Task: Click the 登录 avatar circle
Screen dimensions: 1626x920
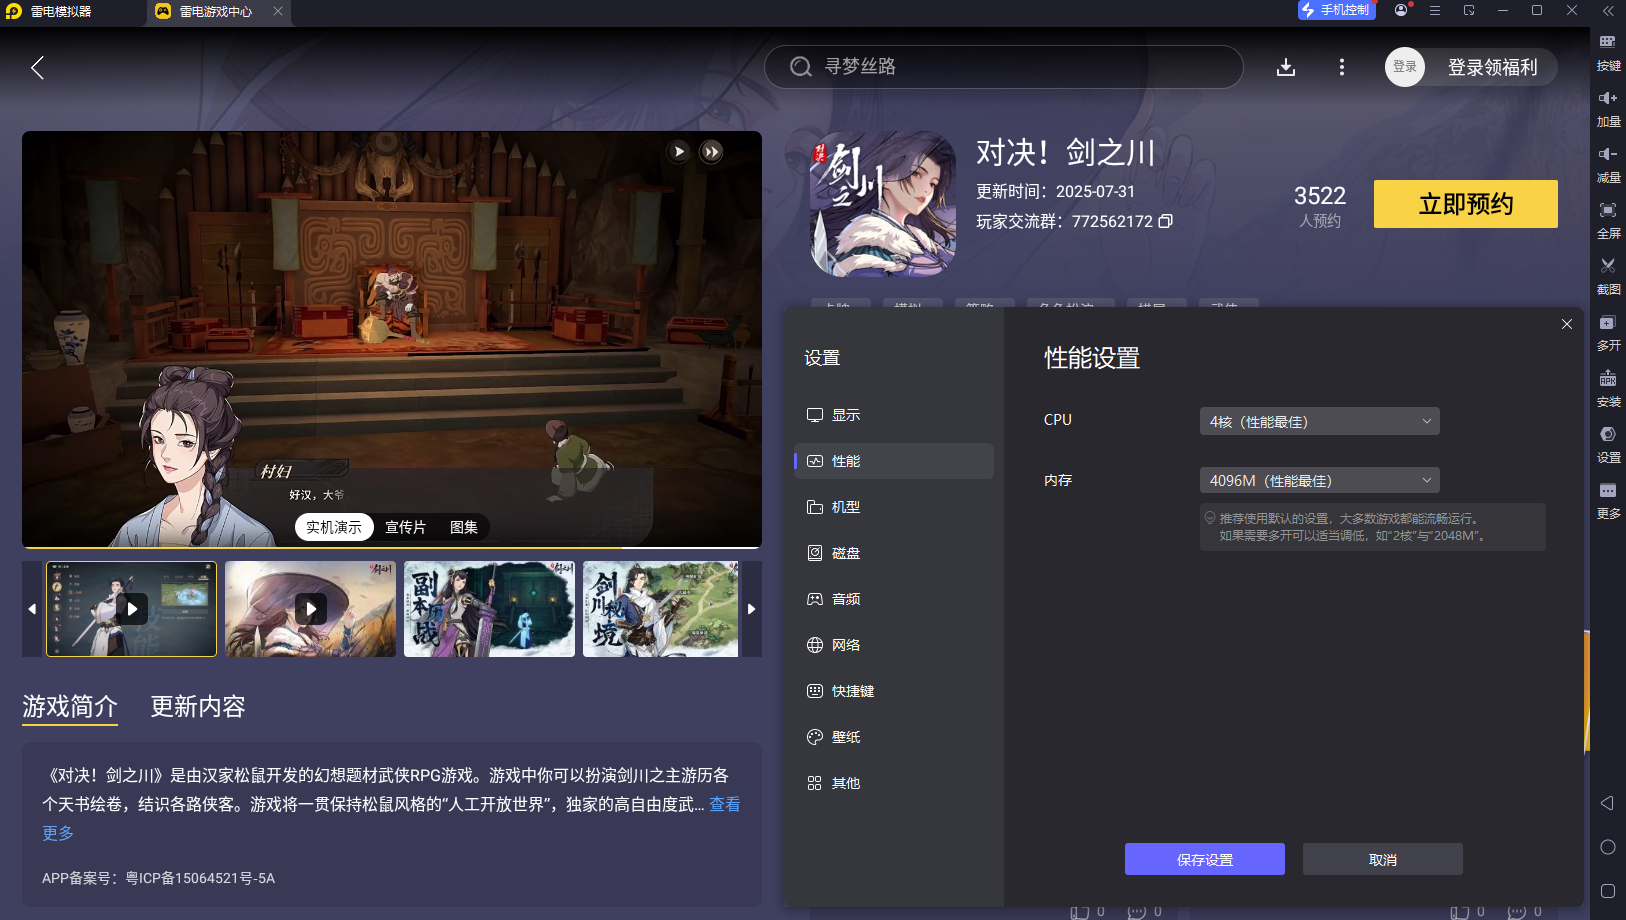Action: click(x=1405, y=67)
